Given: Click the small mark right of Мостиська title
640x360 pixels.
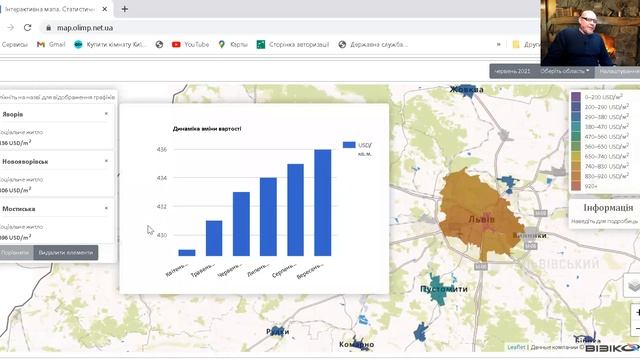Looking at the screenshot, I should tap(106, 208).
